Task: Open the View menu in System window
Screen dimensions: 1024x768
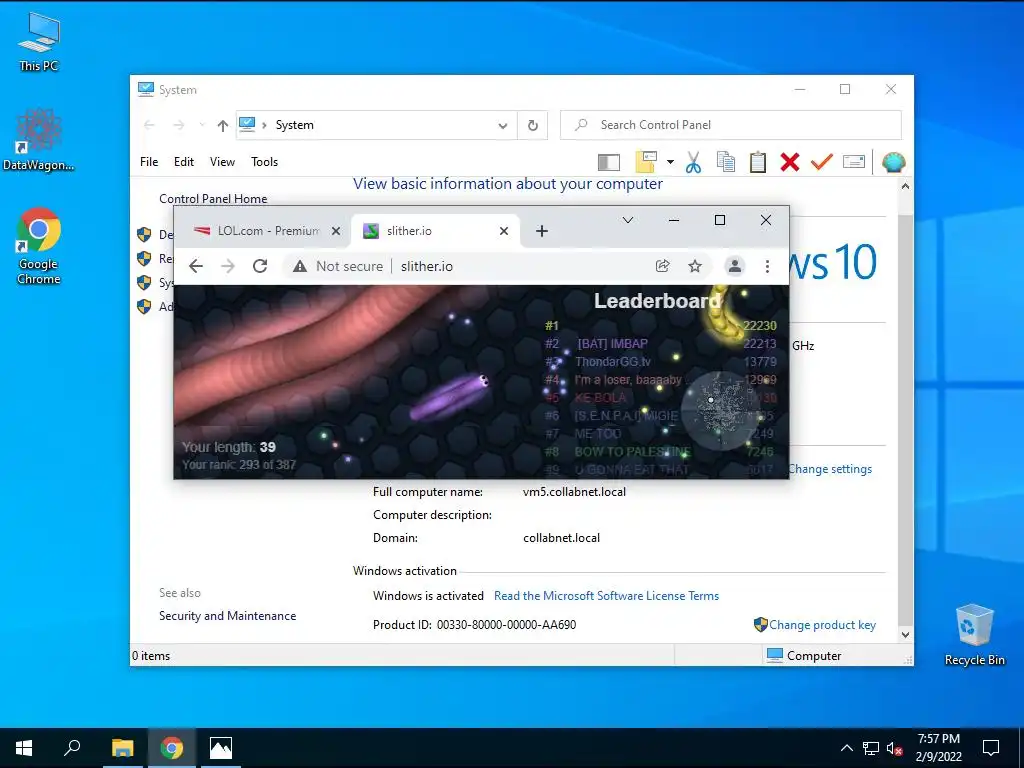Action: click(x=222, y=162)
